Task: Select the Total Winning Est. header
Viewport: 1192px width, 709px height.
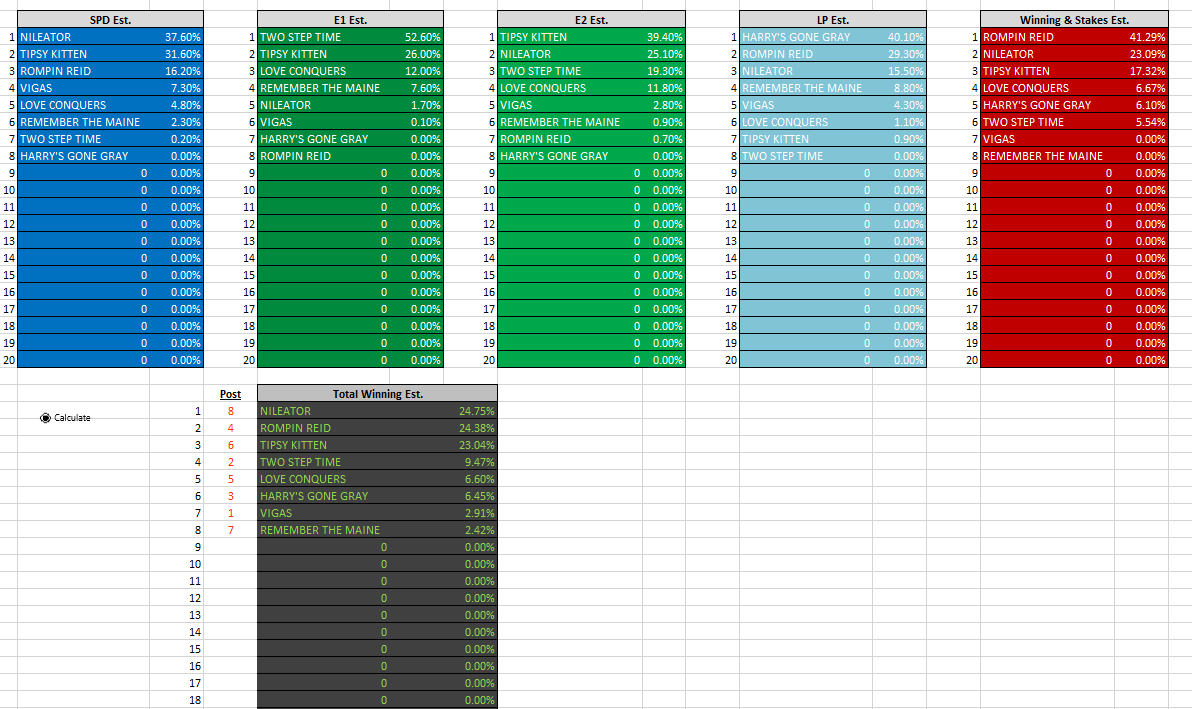Action: (x=377, y=394)
